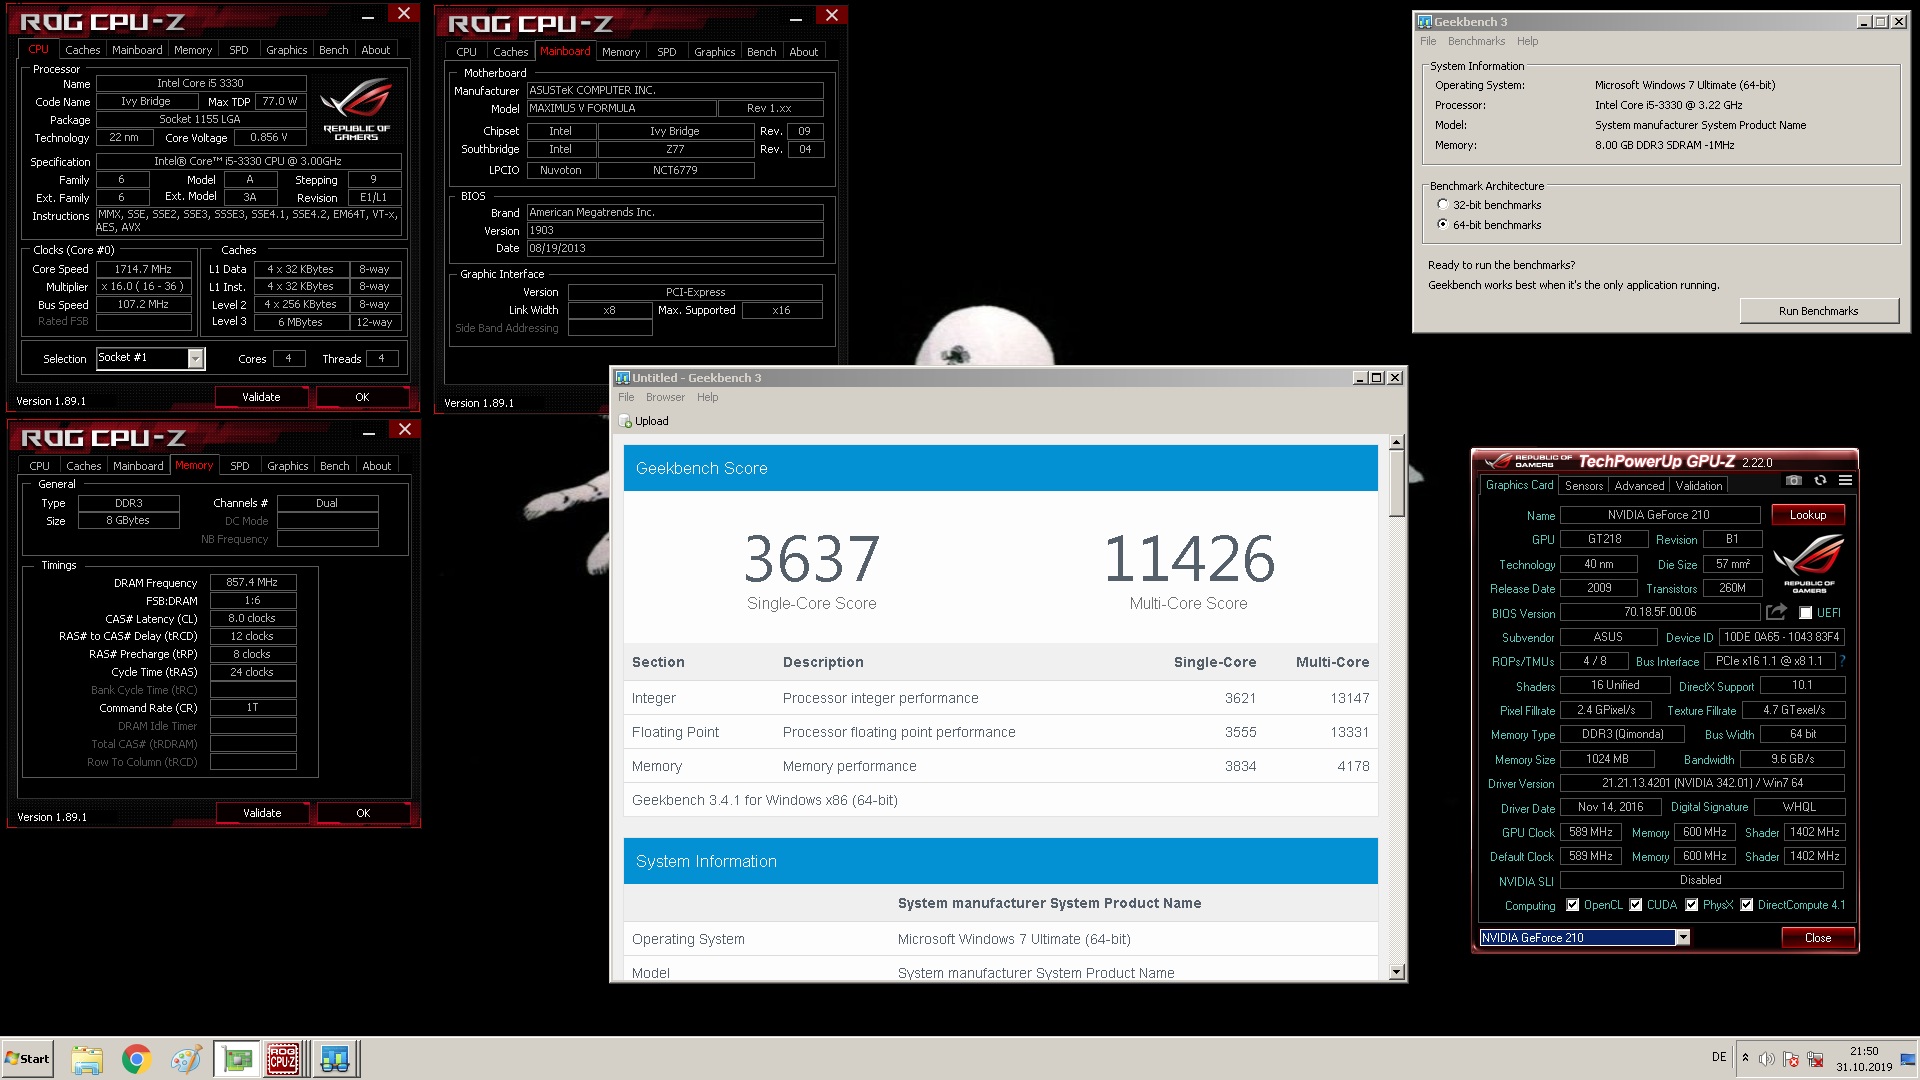Open the volume speaker tray icon
Viewport: 1920px width, 1080px height.
[x=1766, y=1059]
